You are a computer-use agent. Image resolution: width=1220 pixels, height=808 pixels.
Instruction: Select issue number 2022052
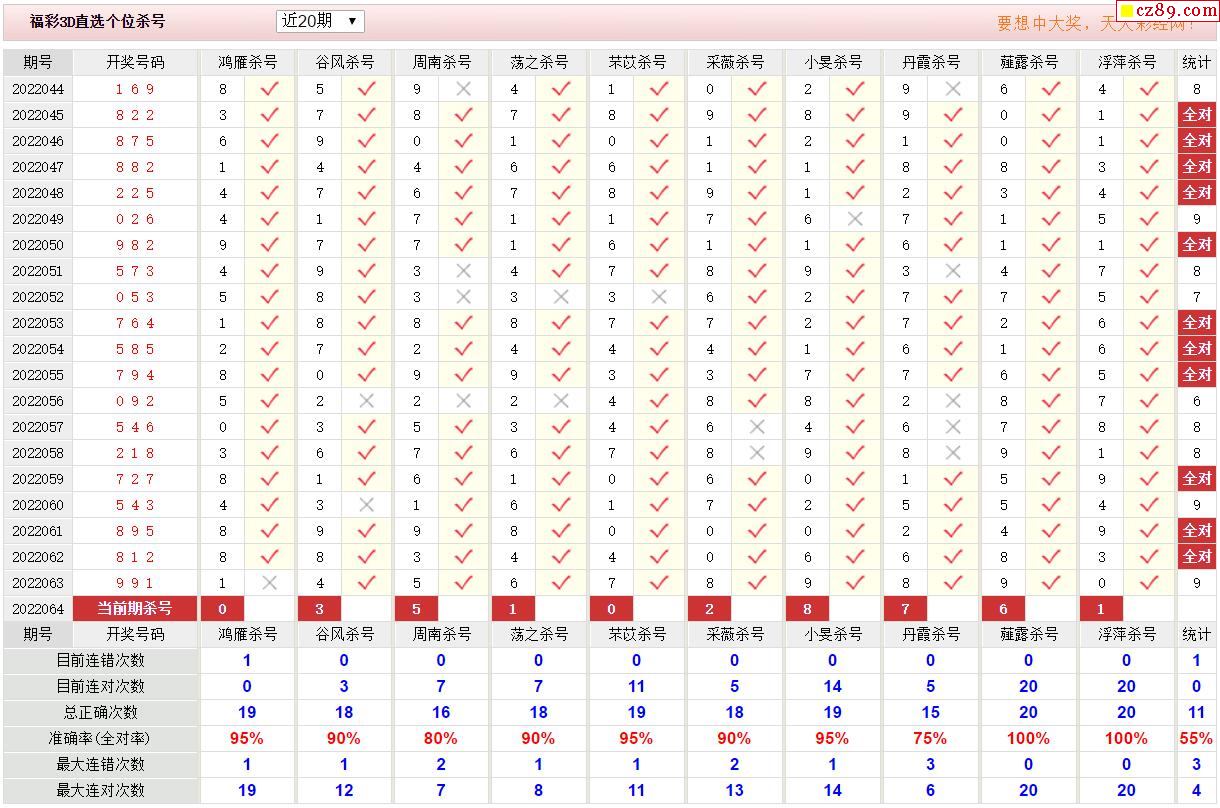[38, 297]
